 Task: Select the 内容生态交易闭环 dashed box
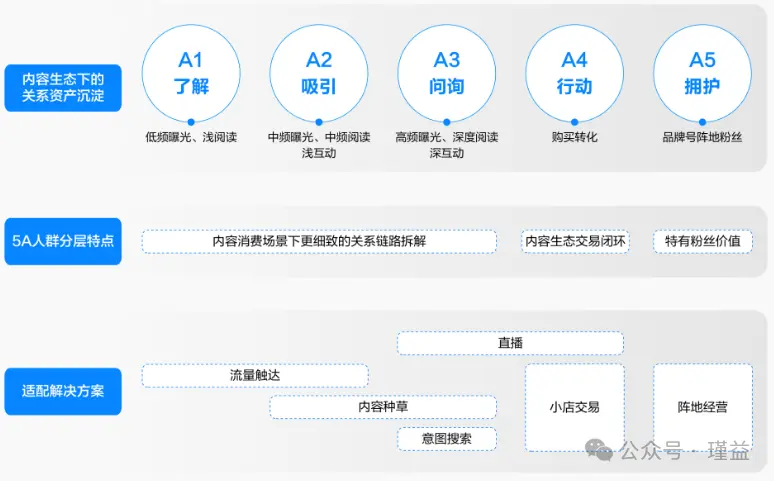(x=575, y=241)
